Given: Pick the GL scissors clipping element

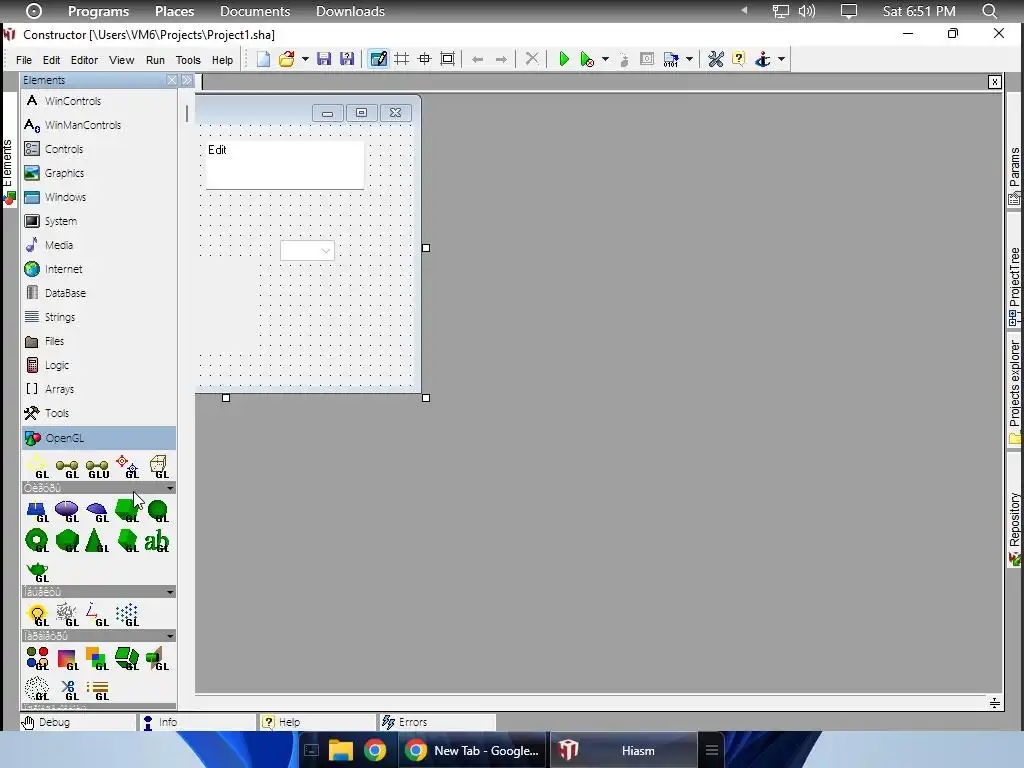Looking at the screenshot, I should 69,689.
